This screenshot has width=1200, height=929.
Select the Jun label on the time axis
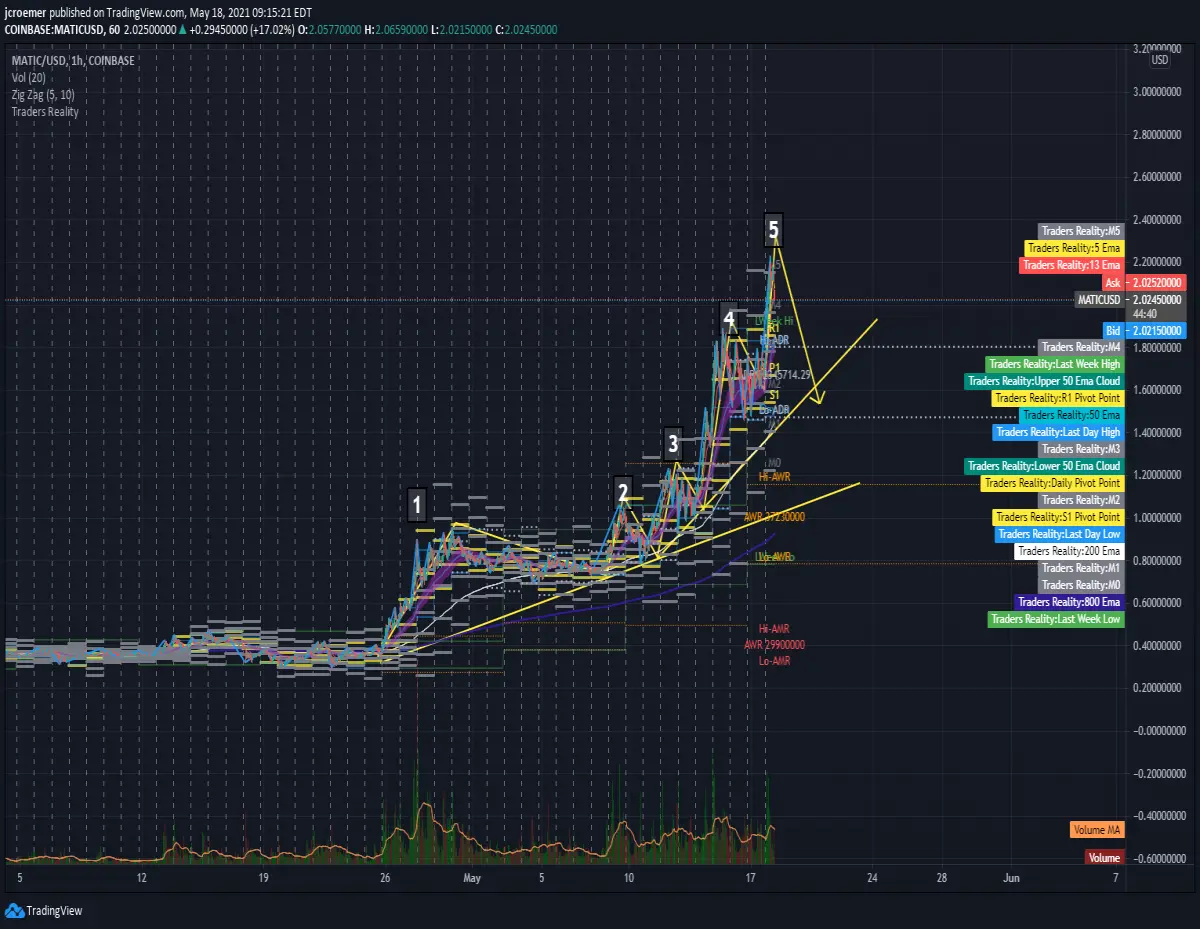pyautogui.click(x=1012, y=878)
